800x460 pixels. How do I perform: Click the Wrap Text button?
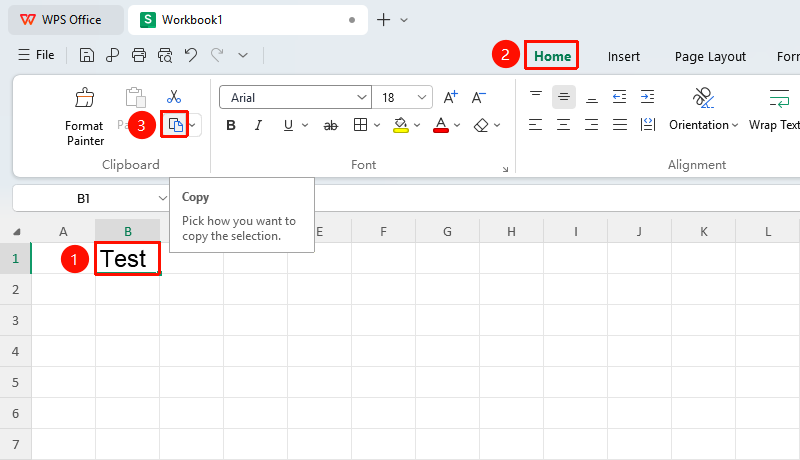click(x=774, y=109)
